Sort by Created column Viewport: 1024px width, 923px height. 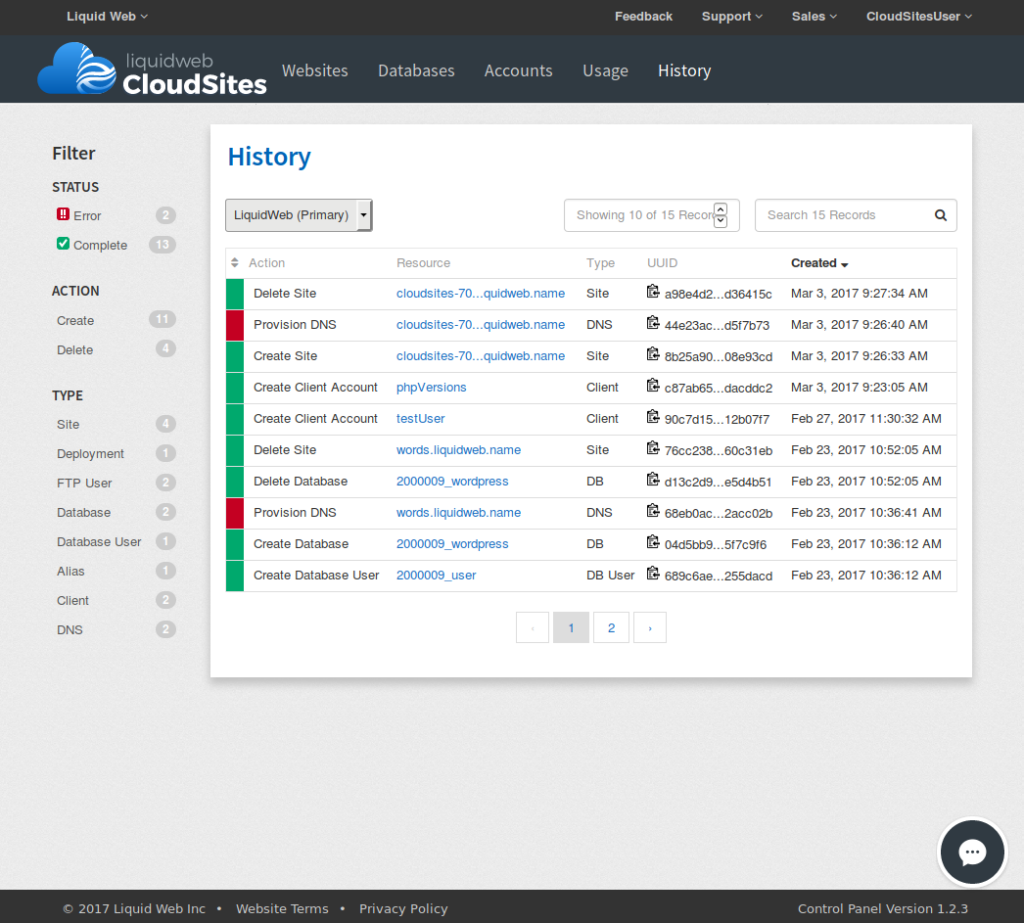tap(819, 263)
